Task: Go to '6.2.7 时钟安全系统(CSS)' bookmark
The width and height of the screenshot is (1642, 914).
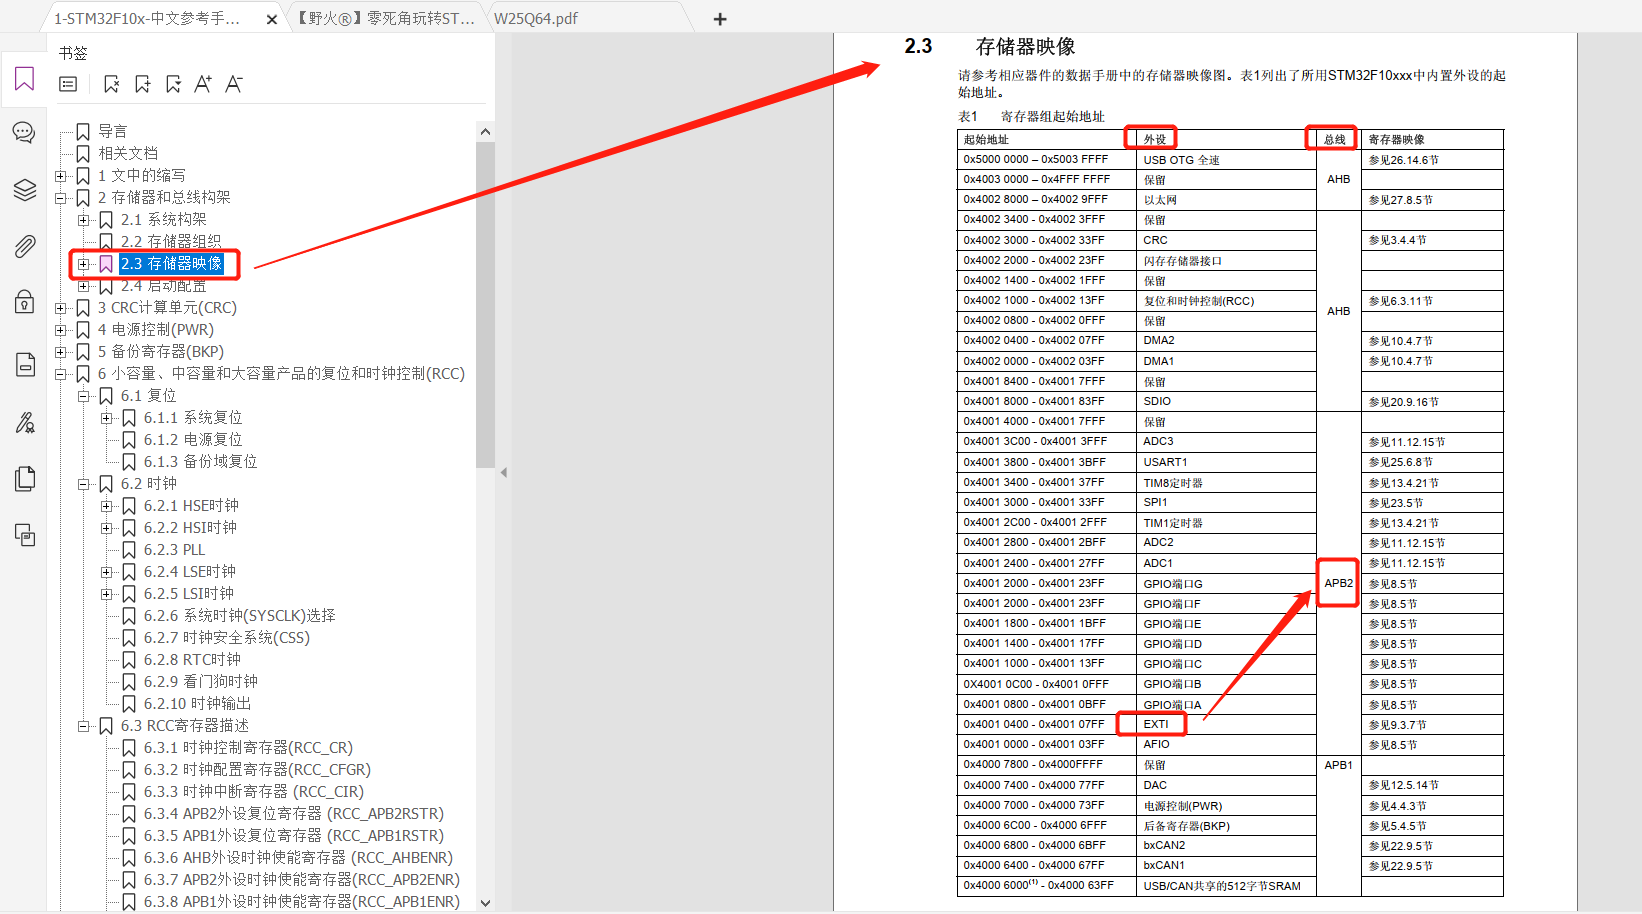Action: (x=227, y=637)
